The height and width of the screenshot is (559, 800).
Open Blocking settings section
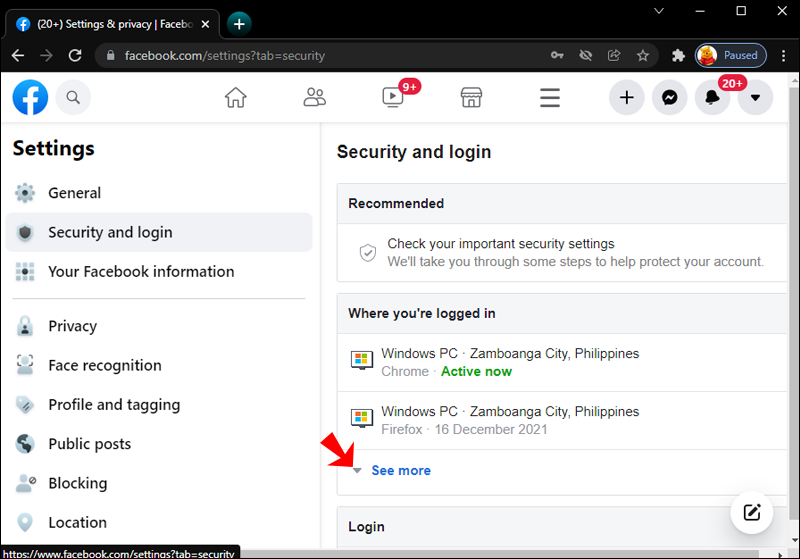point(77,483)
